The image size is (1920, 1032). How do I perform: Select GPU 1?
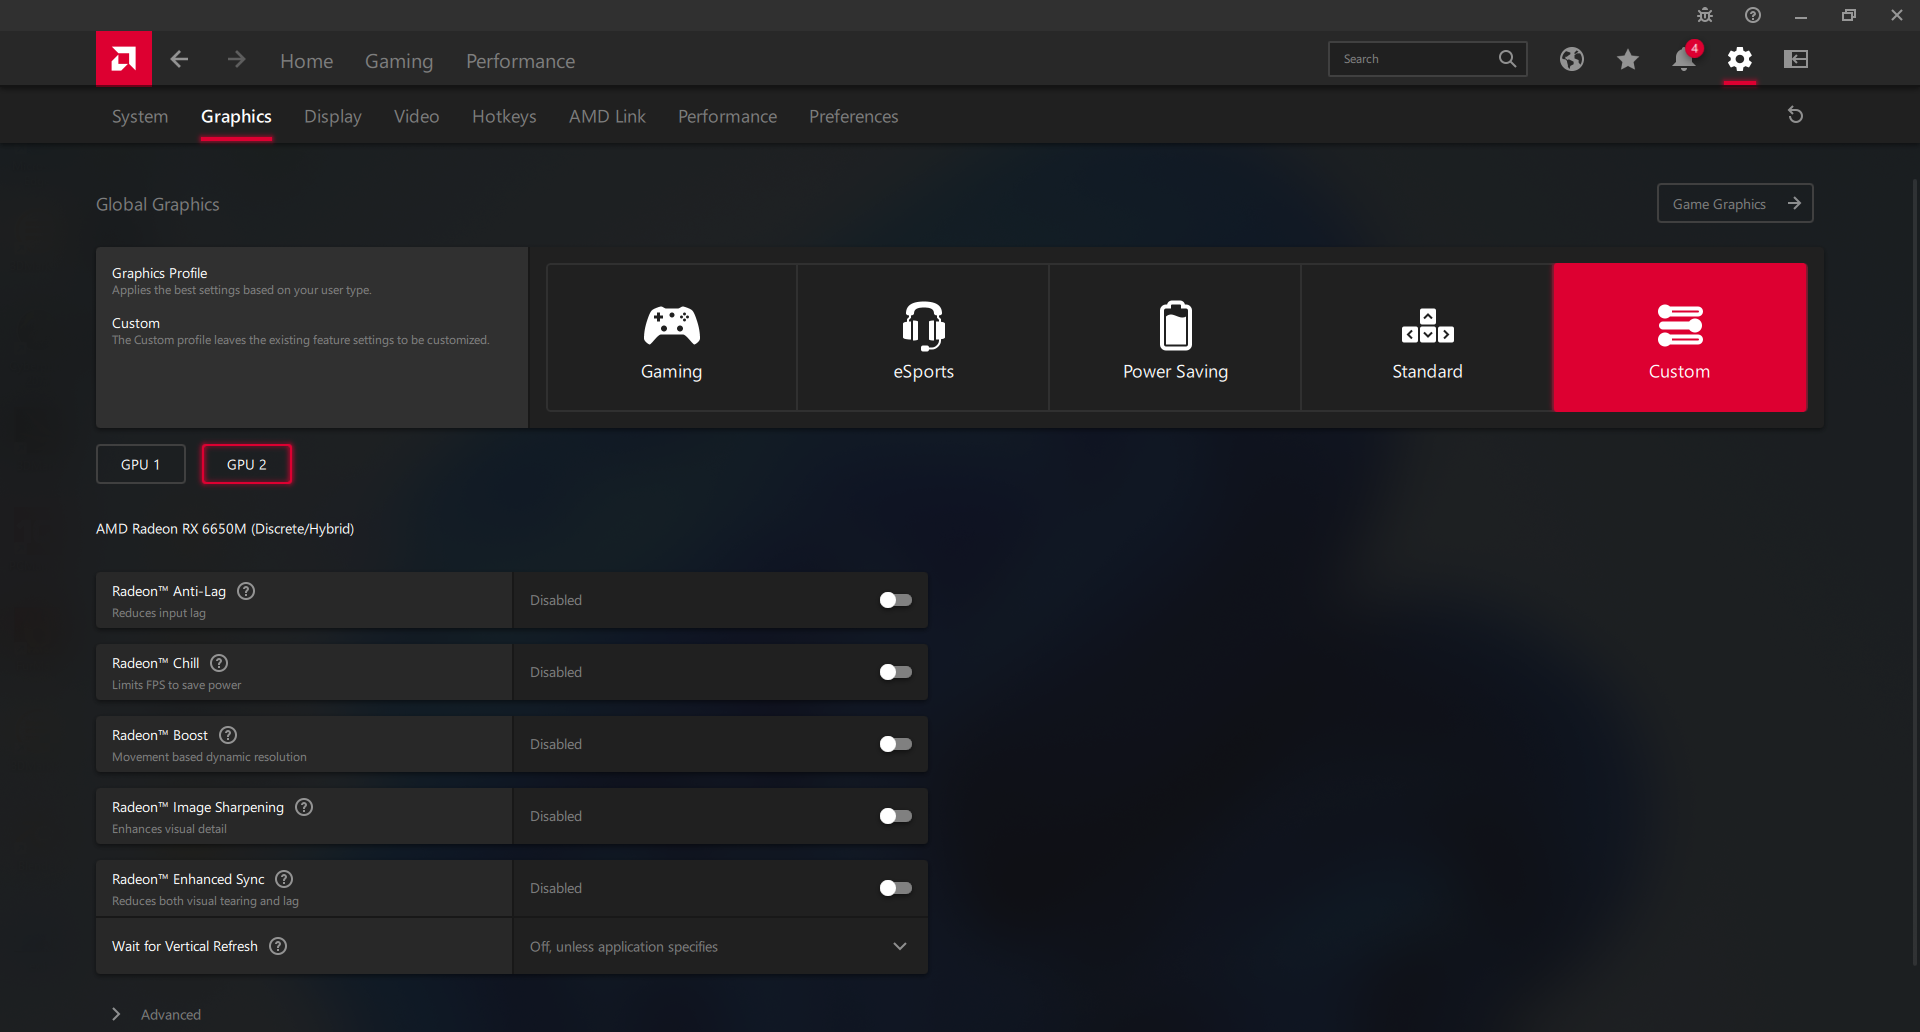coord(141,464)
